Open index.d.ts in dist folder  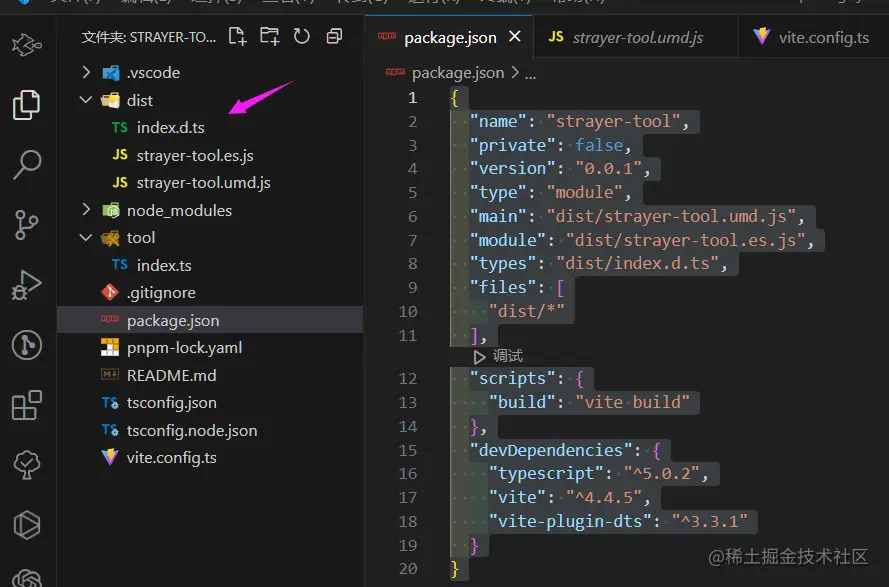click(210, 128)
